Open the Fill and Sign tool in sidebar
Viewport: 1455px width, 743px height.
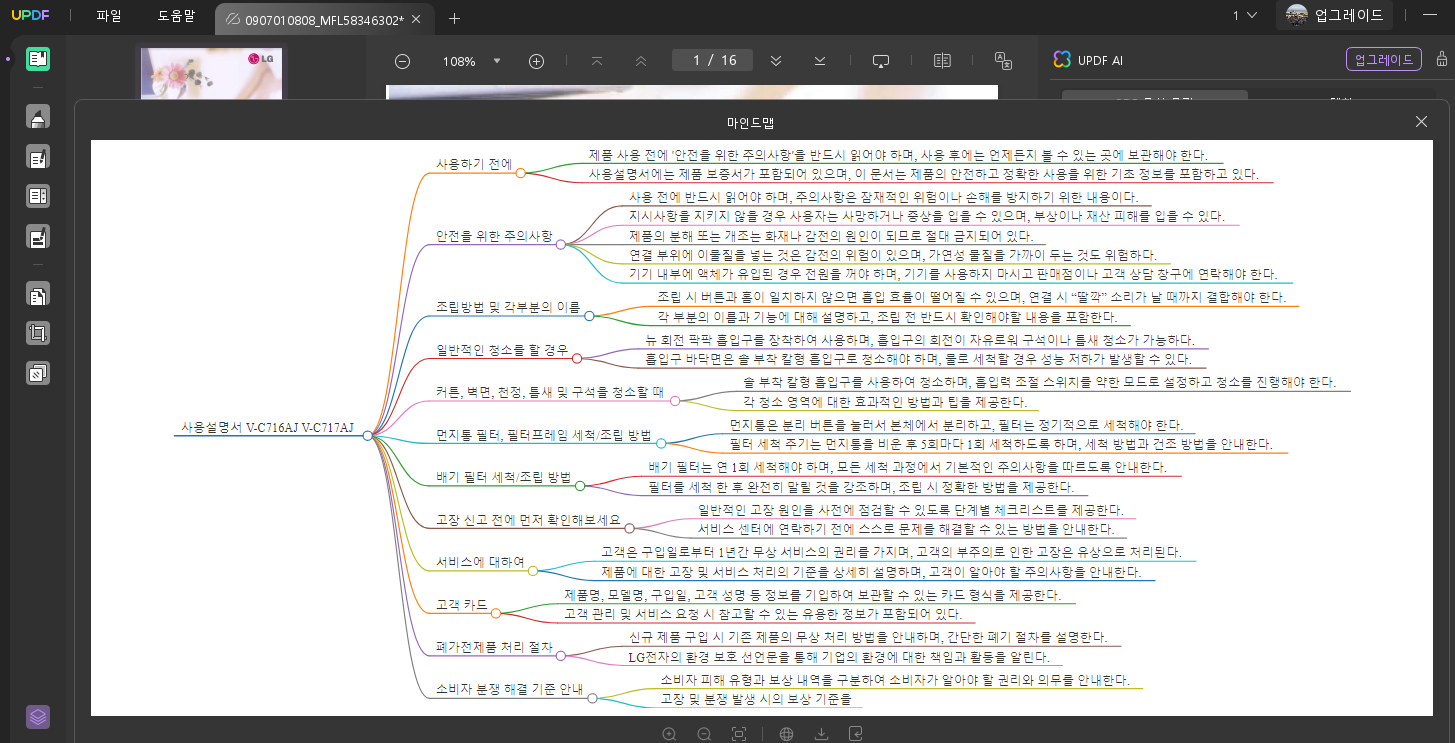pos(38,237)
